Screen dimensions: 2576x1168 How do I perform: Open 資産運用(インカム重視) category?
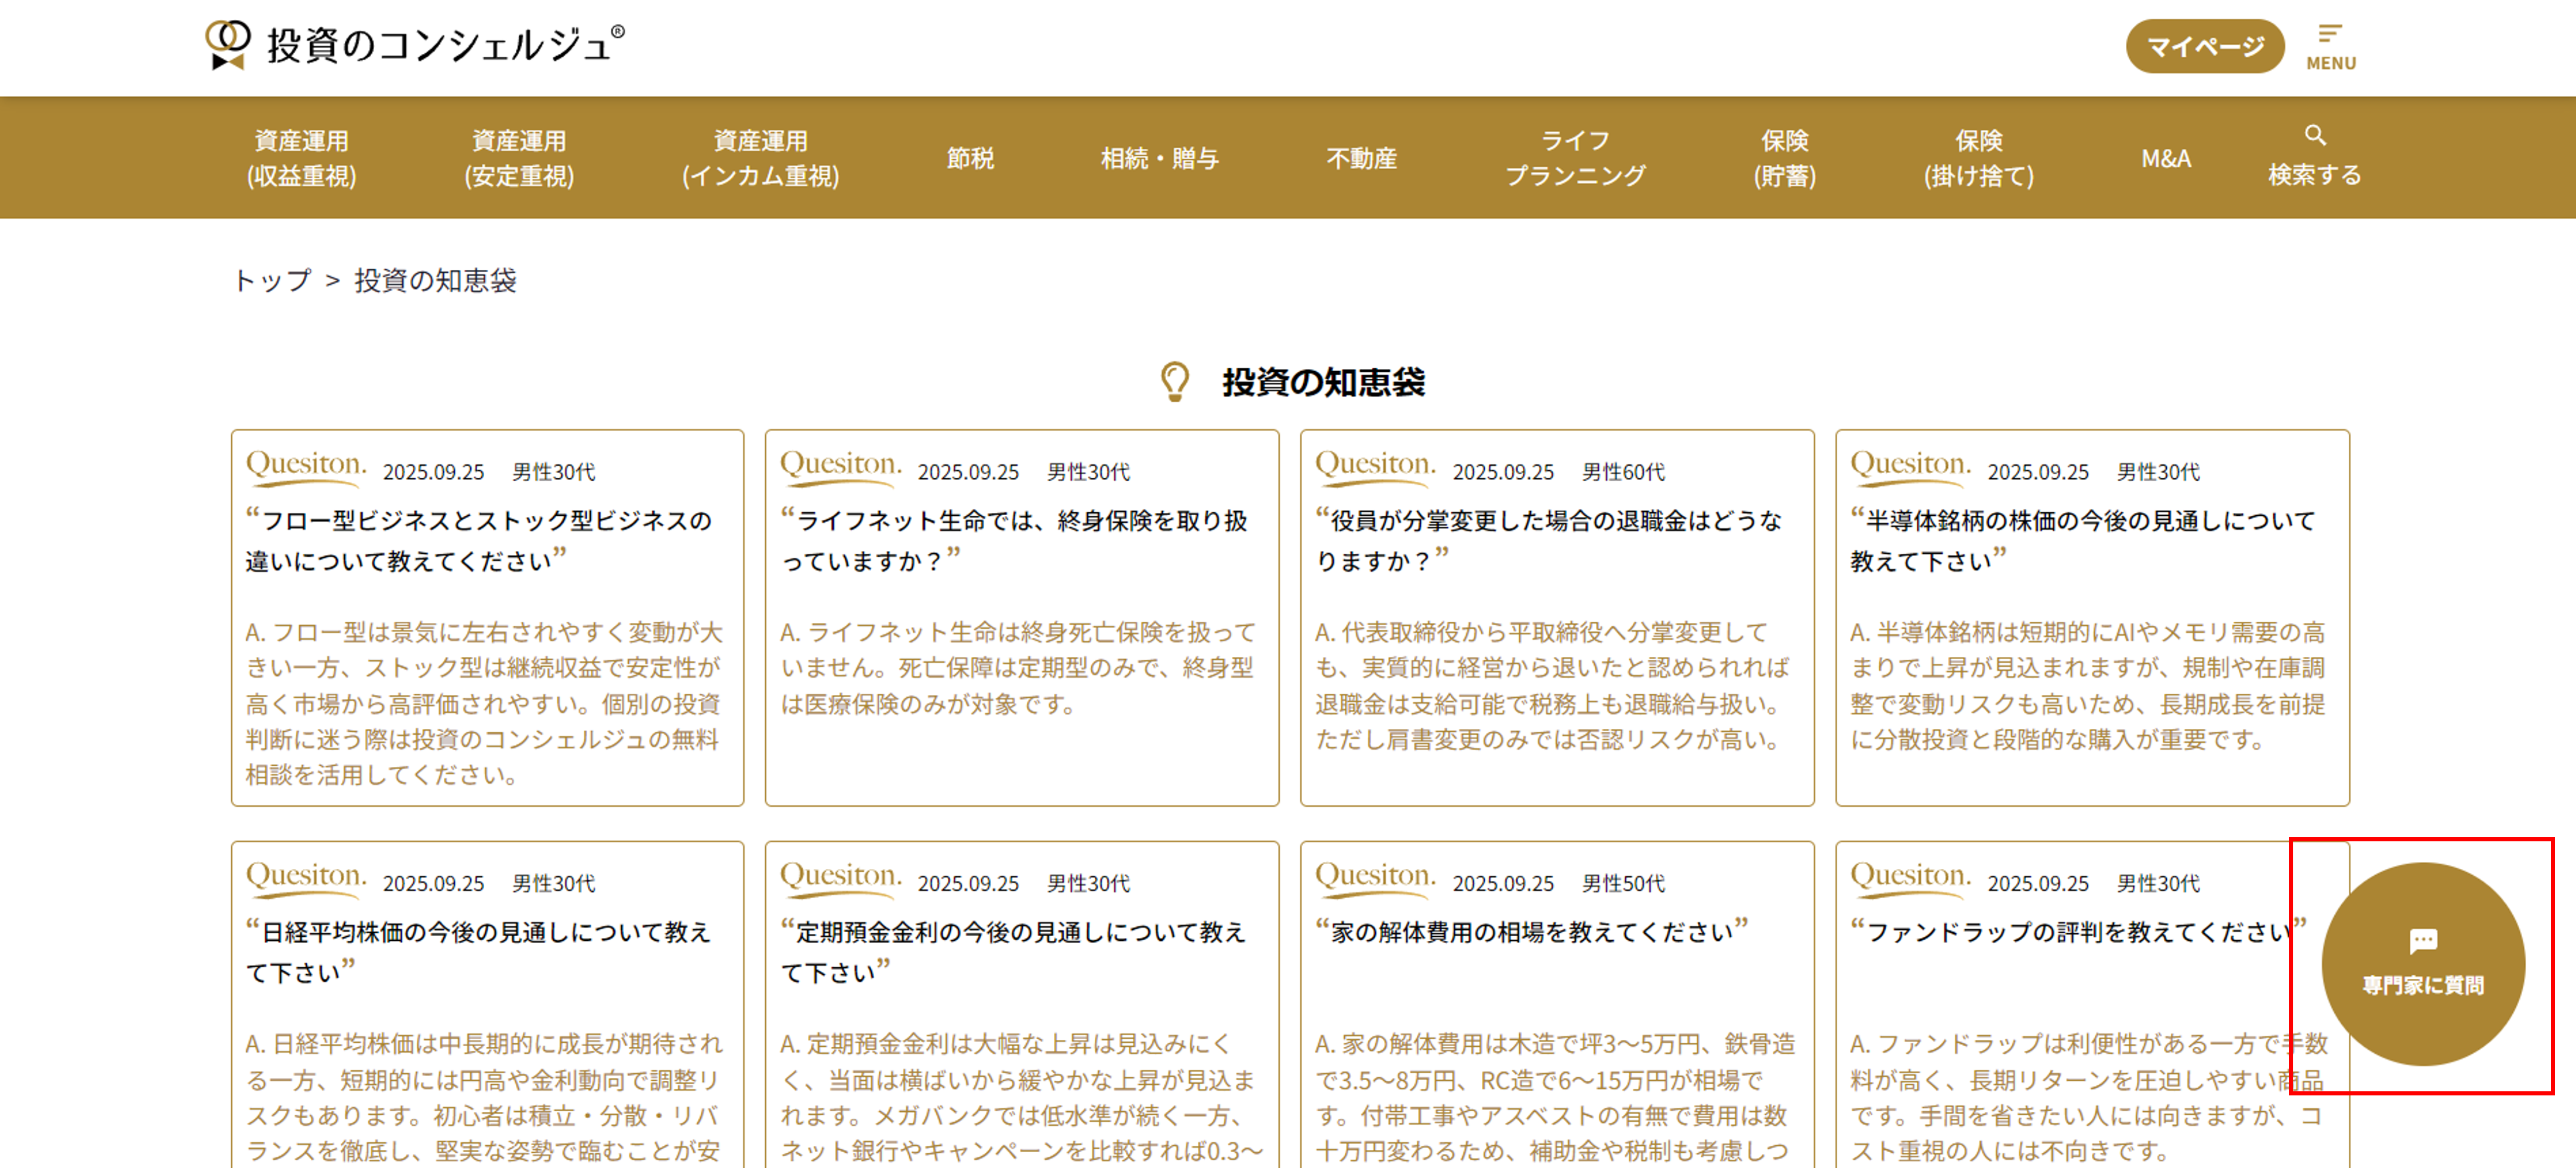coord(760,158)
